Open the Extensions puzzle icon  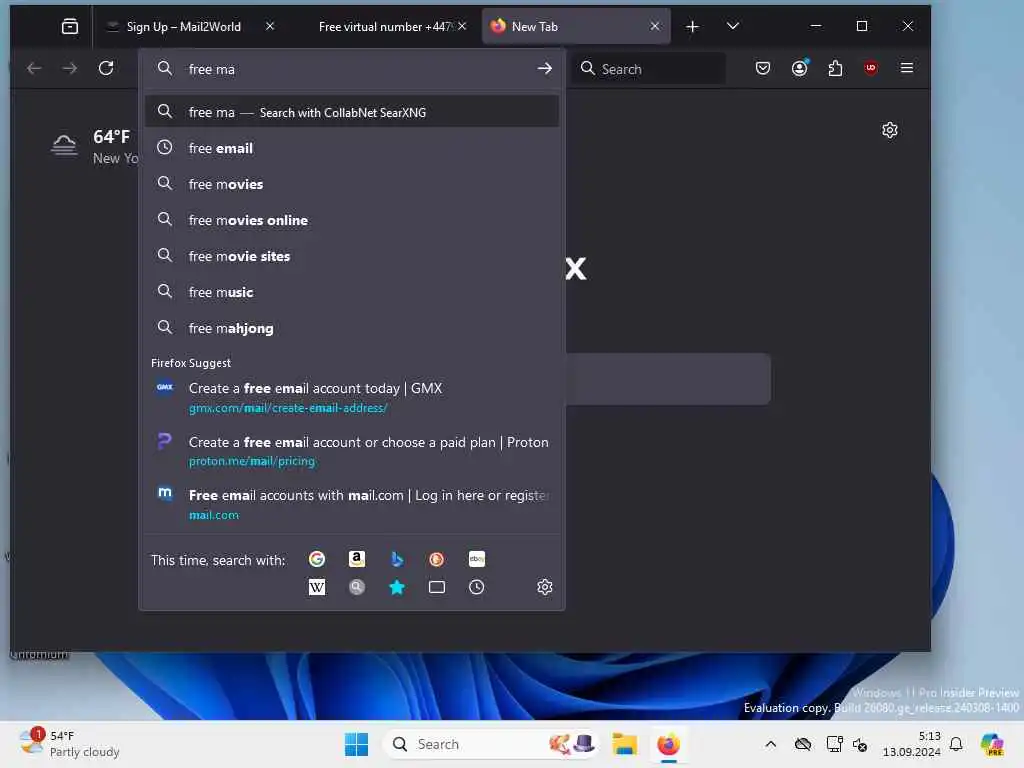point(835,68)
